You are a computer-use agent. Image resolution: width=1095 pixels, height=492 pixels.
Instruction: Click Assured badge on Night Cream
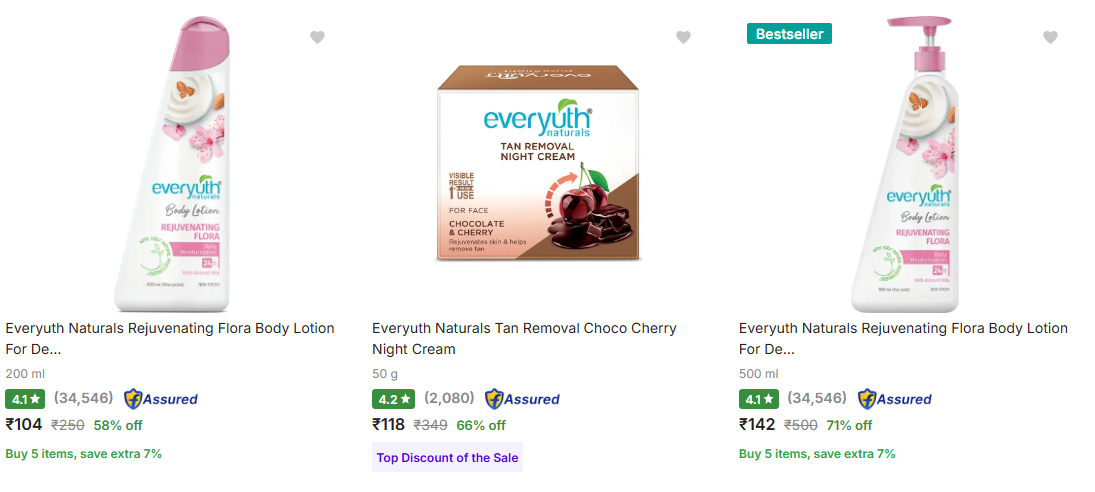522,399
